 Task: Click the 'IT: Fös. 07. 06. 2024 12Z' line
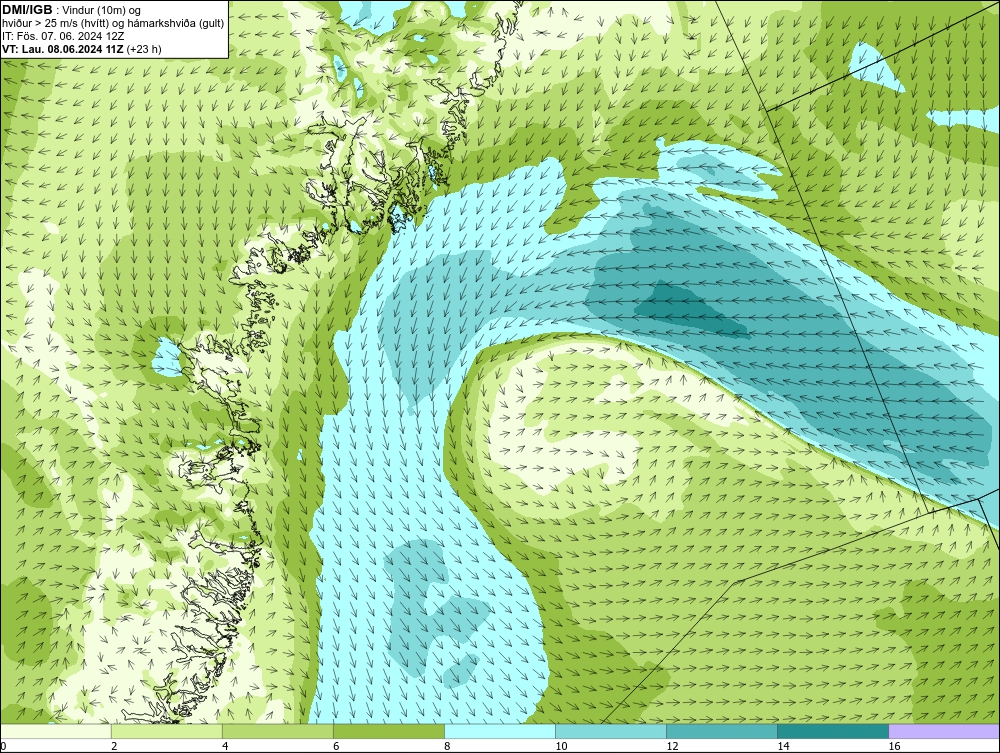tap(63, 36)
